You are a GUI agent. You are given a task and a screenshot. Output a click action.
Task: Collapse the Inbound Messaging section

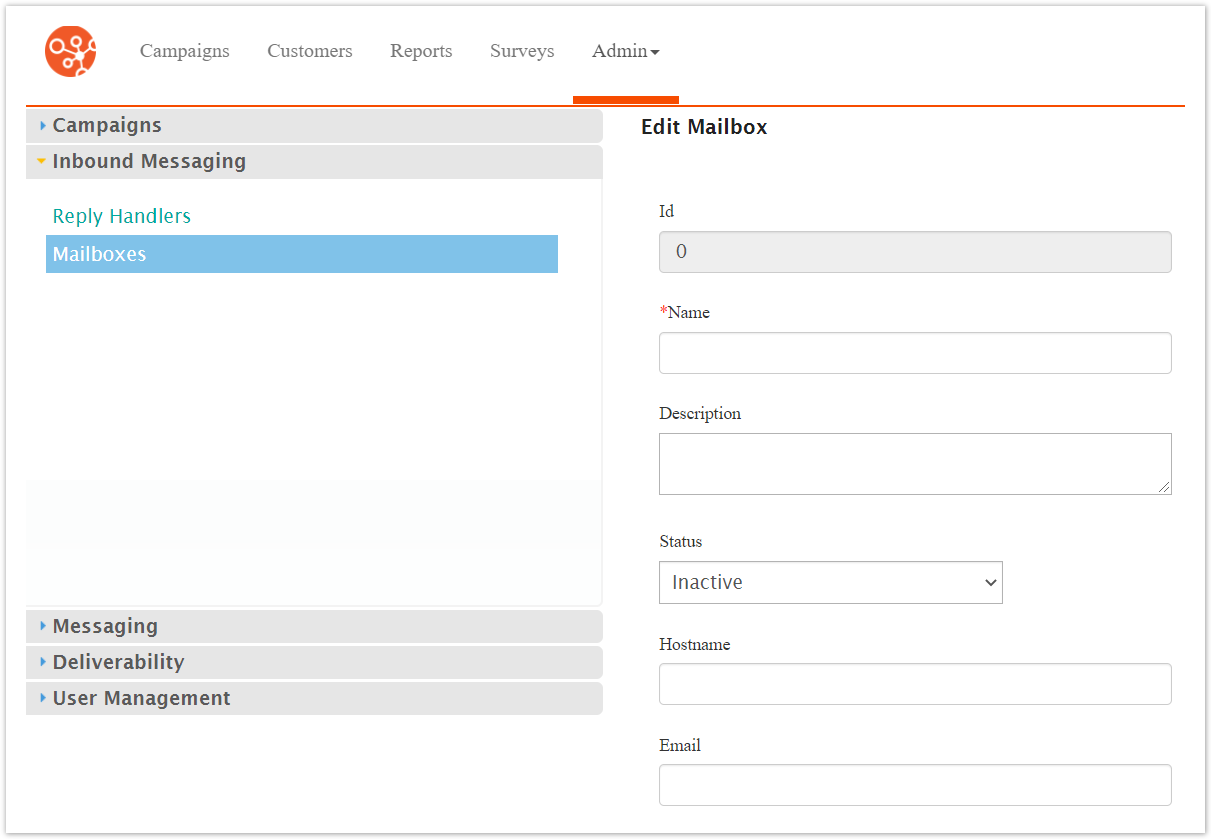[x=149, y=161]
